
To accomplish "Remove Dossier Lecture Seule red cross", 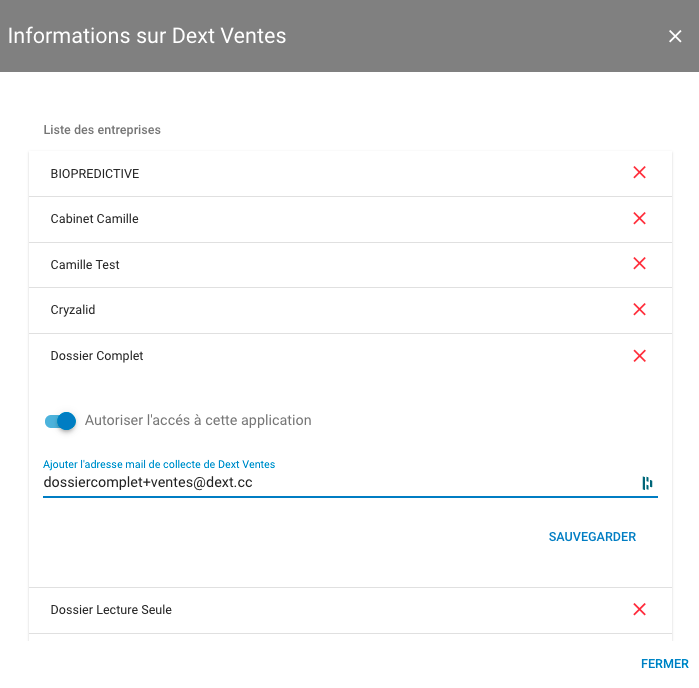I will (x=639, y=609).
